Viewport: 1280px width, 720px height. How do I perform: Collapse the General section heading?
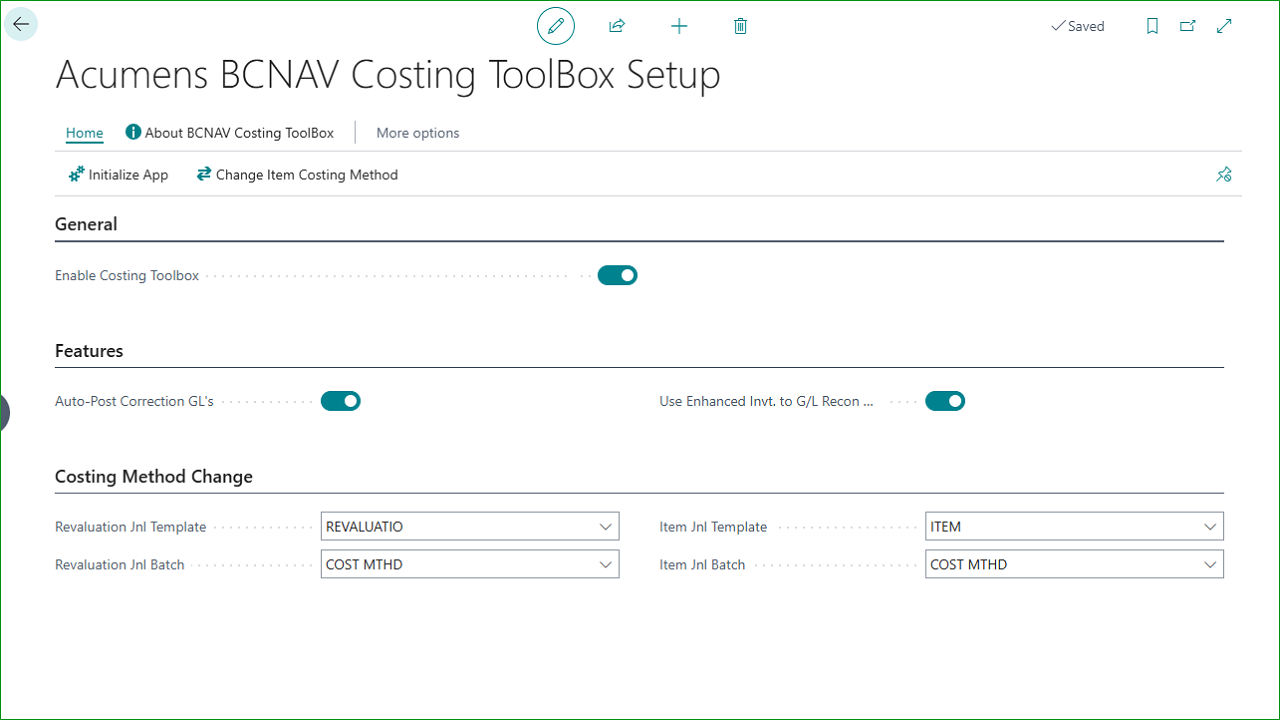[x=86, y=224]
